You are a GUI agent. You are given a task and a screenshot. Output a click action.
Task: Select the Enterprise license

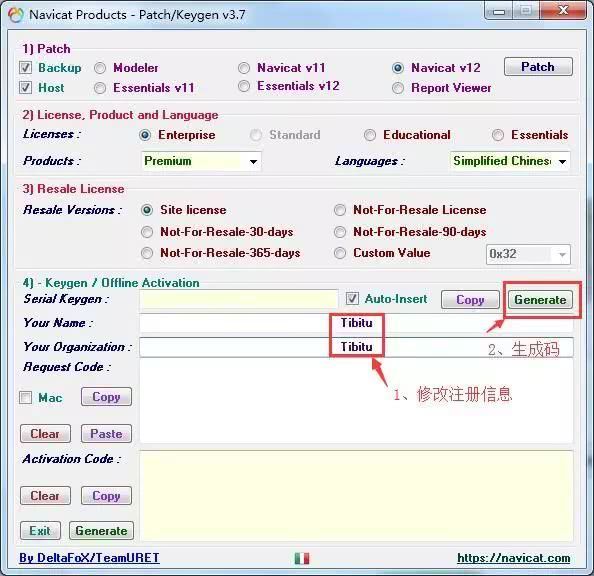click(x=145, y=135)
